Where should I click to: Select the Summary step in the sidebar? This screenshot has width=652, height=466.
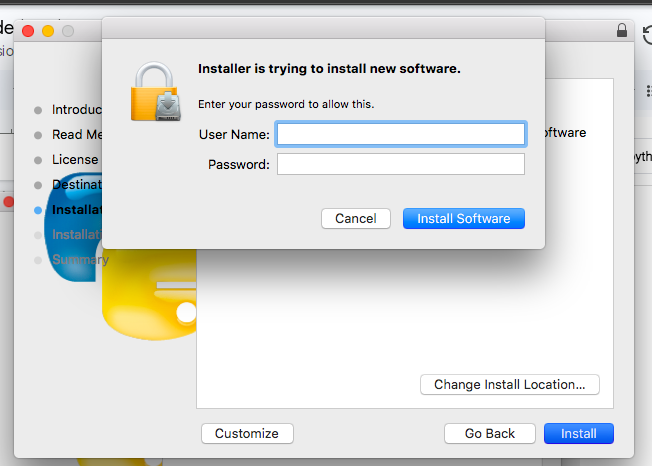pos(79,260)
